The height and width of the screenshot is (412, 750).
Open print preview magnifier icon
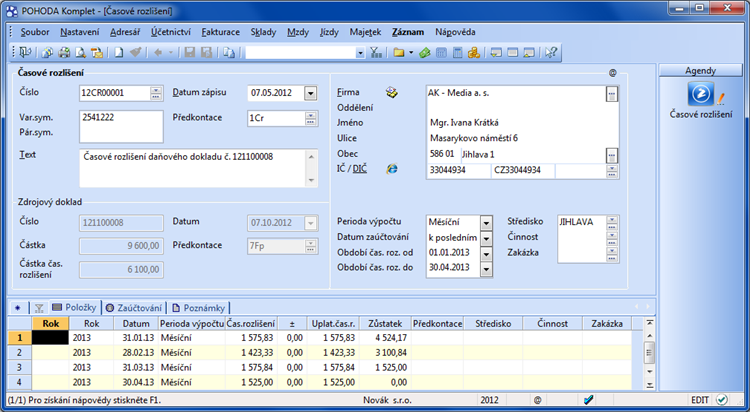point(80,53)
